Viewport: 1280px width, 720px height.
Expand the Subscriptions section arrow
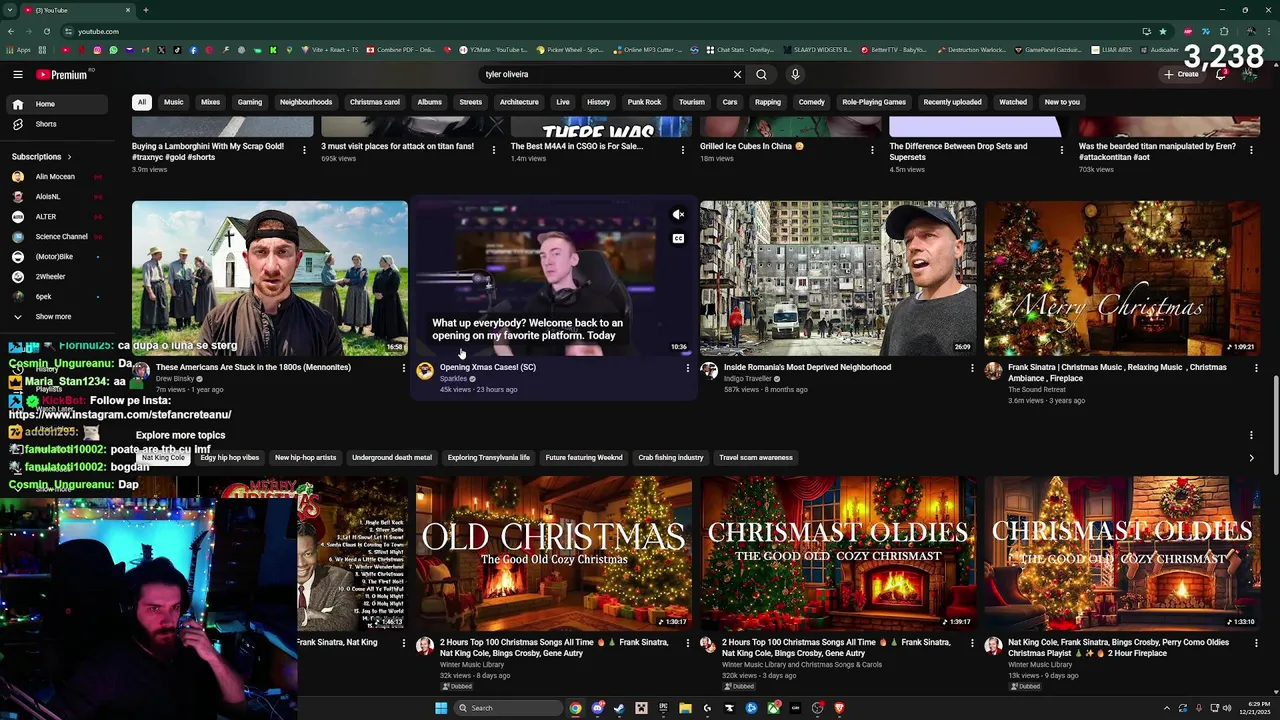coord(70,157)
